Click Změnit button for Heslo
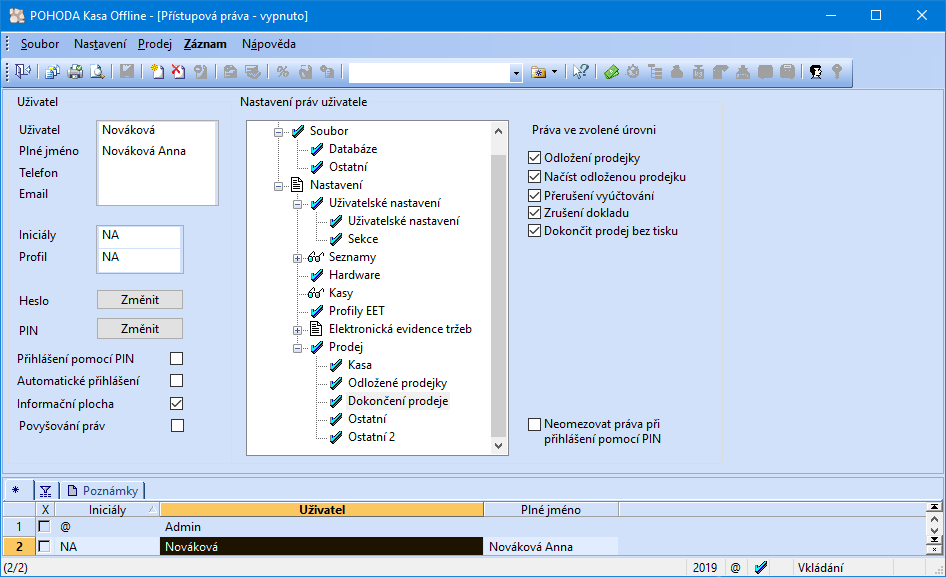The image size is (946, 577). click(140, 300)
